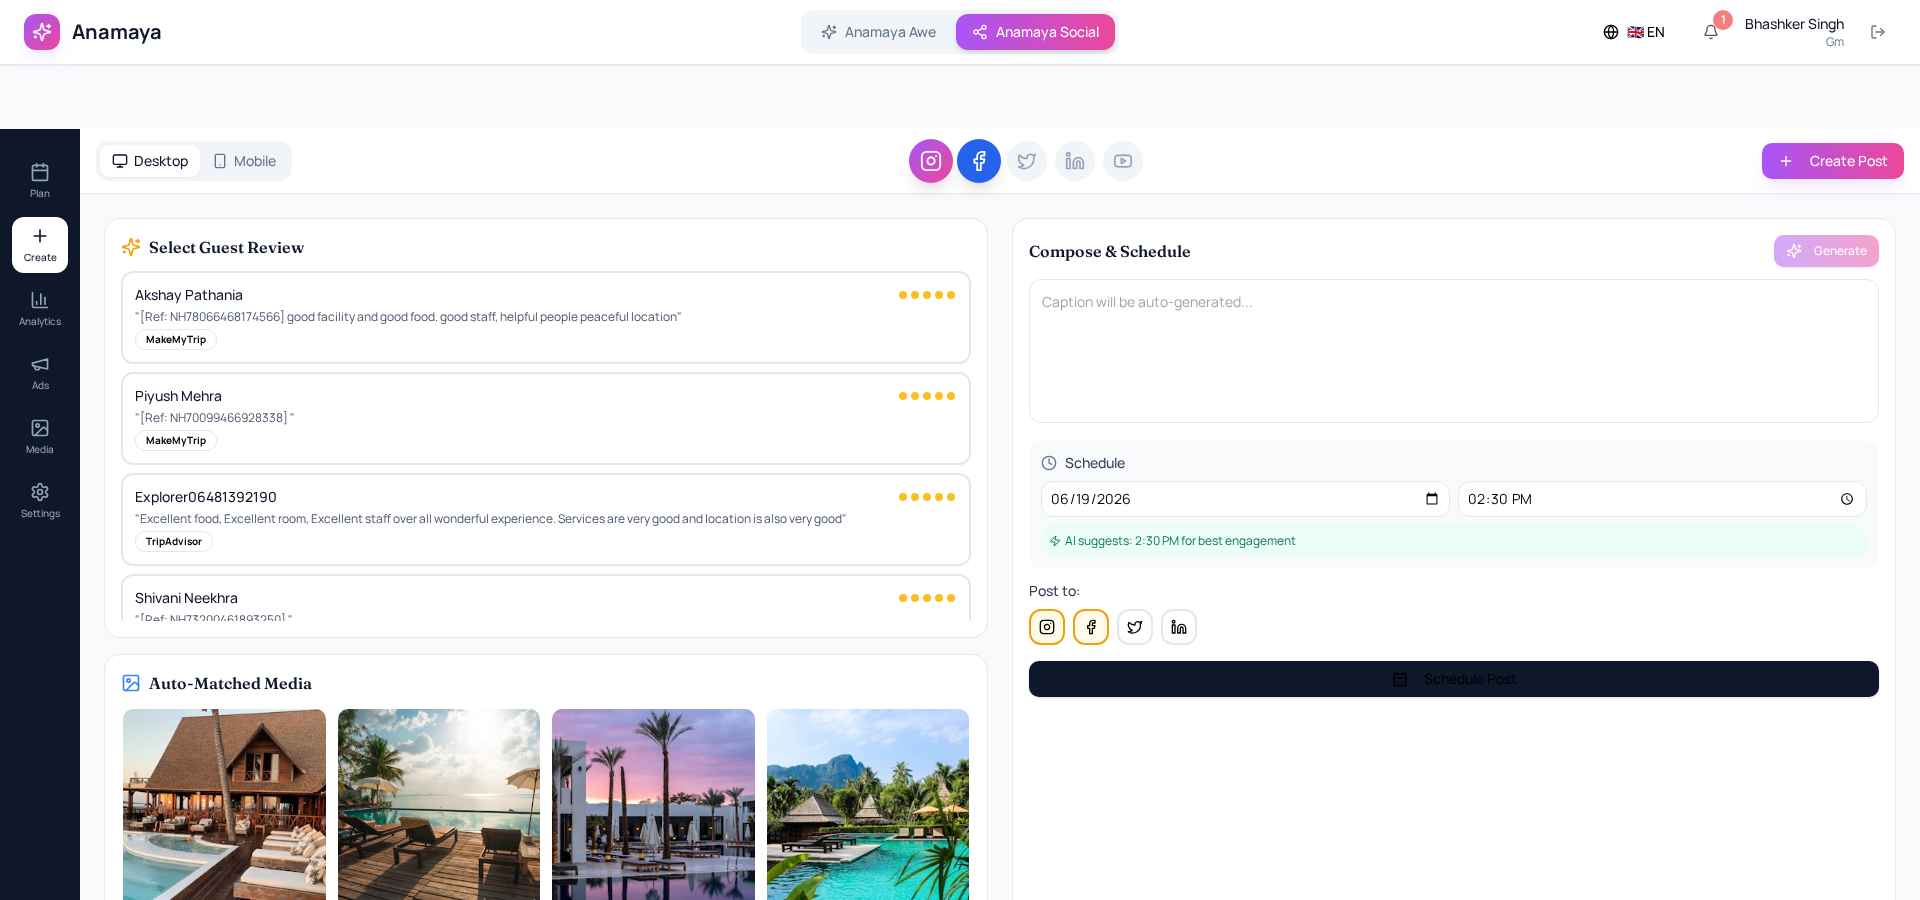
Task: Click Piyush Mehra's star rating
Action: (927, 396)
